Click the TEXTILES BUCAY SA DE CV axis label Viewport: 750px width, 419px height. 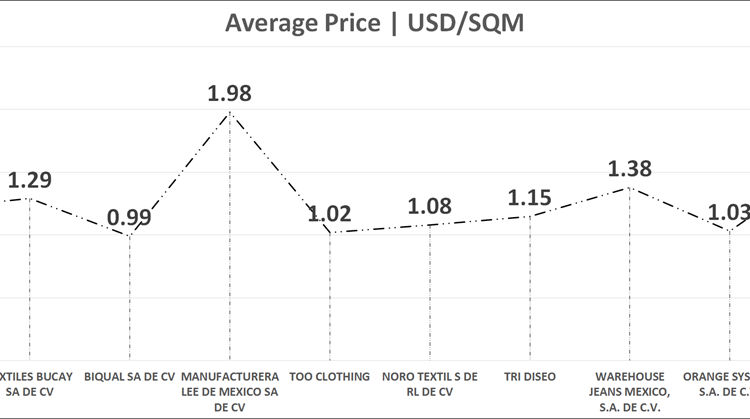28,384
